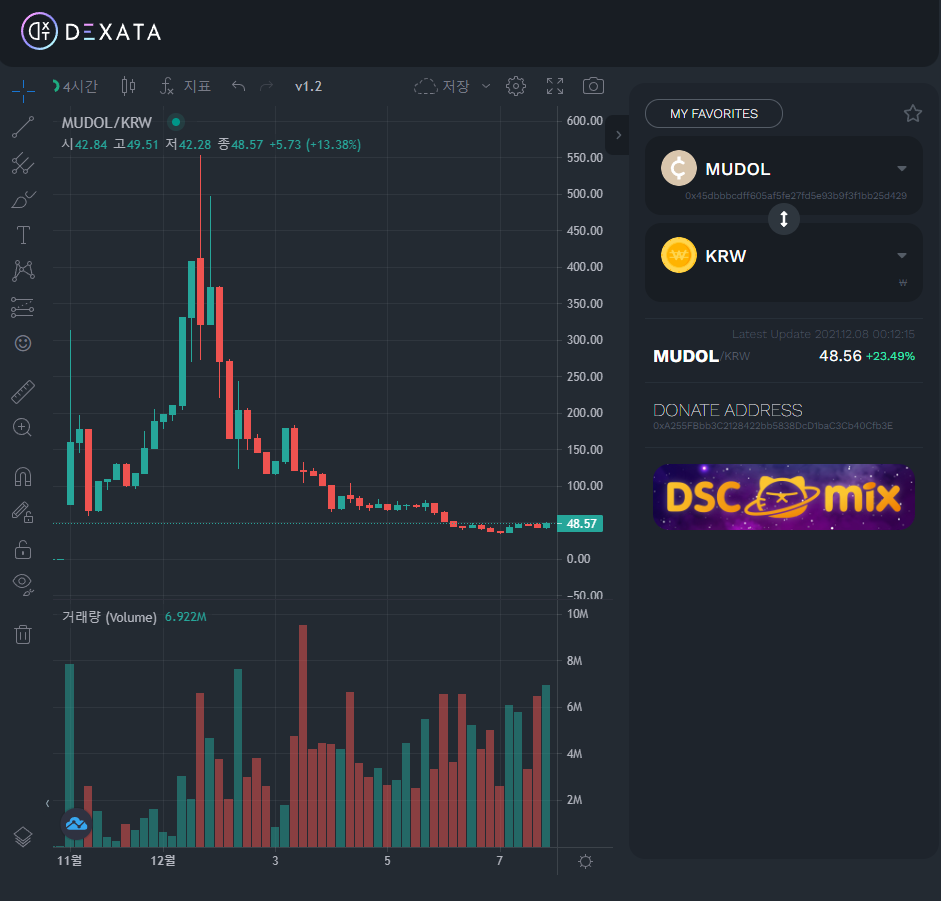Open the time axis settings gear
Image resolution: width=941 pixels, height=901 pixels.
coord(585,862)
